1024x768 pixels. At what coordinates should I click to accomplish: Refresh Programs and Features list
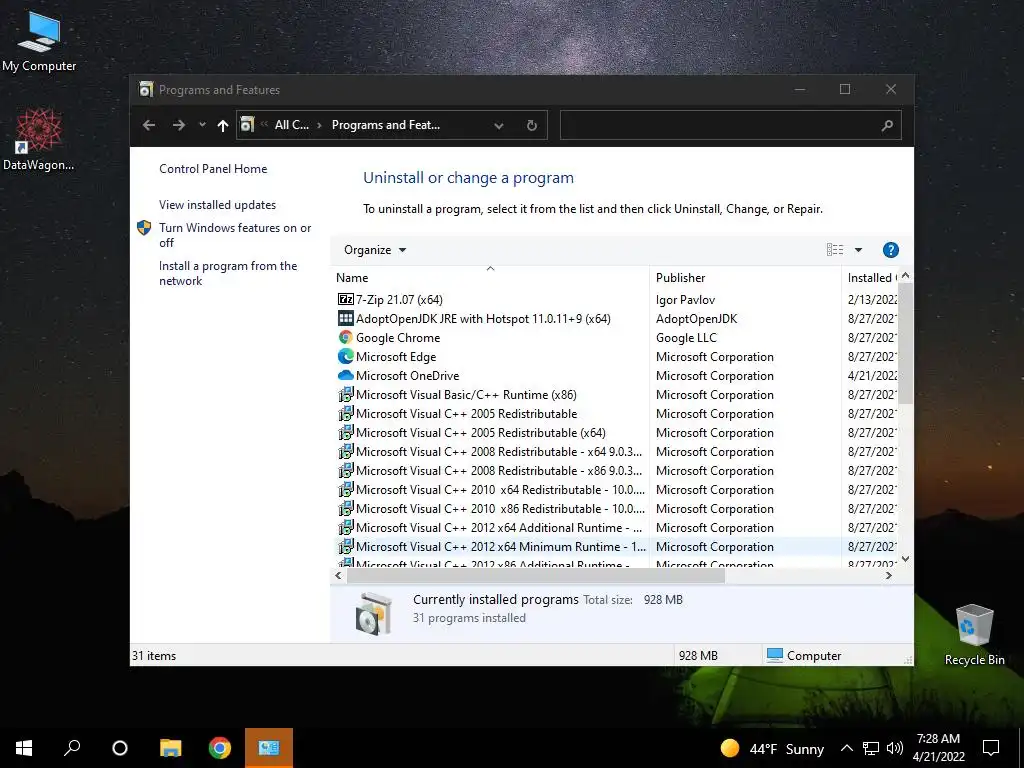click(x=532, y=125)
